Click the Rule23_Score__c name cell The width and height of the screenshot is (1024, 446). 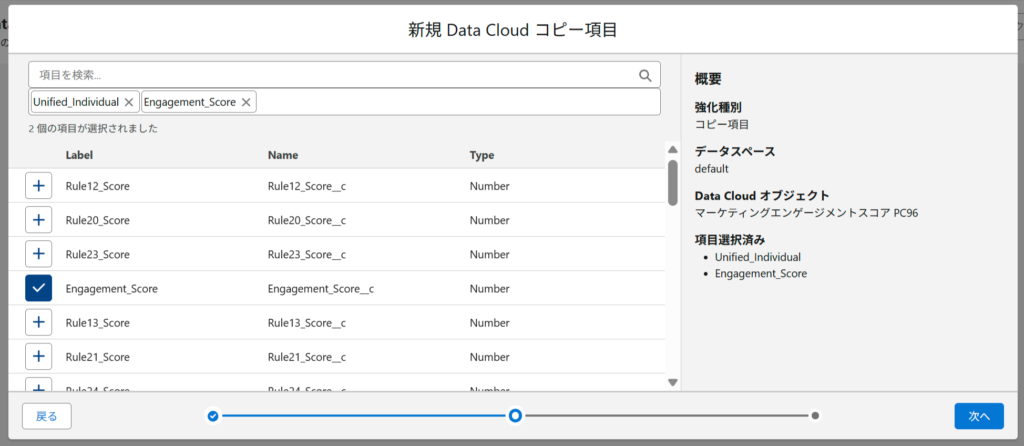(x=306, y=254)
